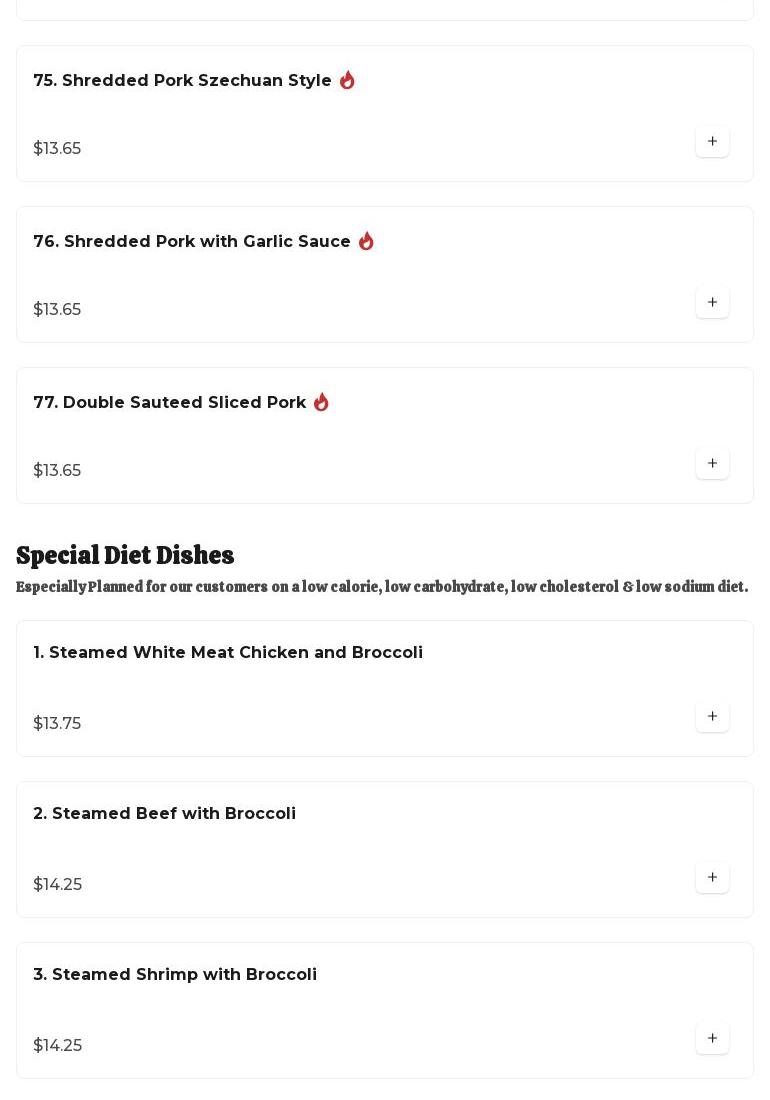
Task: Click the $14.25 price for Steamed Beef
Action: [58, 884]
